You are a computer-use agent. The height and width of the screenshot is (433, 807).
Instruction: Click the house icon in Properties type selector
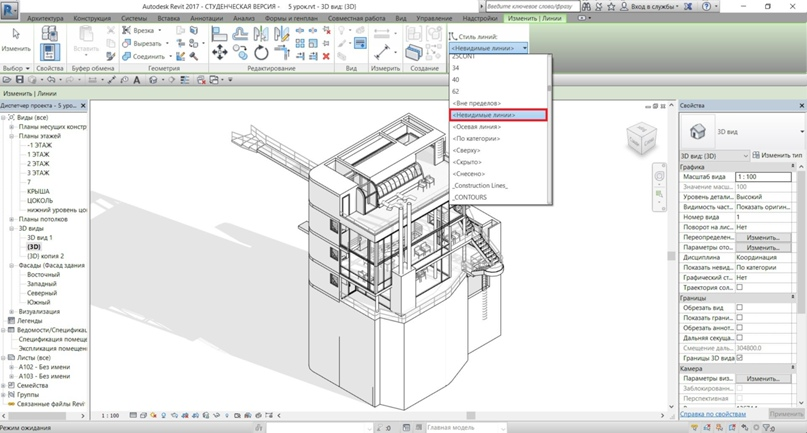(x=697, y=132)
